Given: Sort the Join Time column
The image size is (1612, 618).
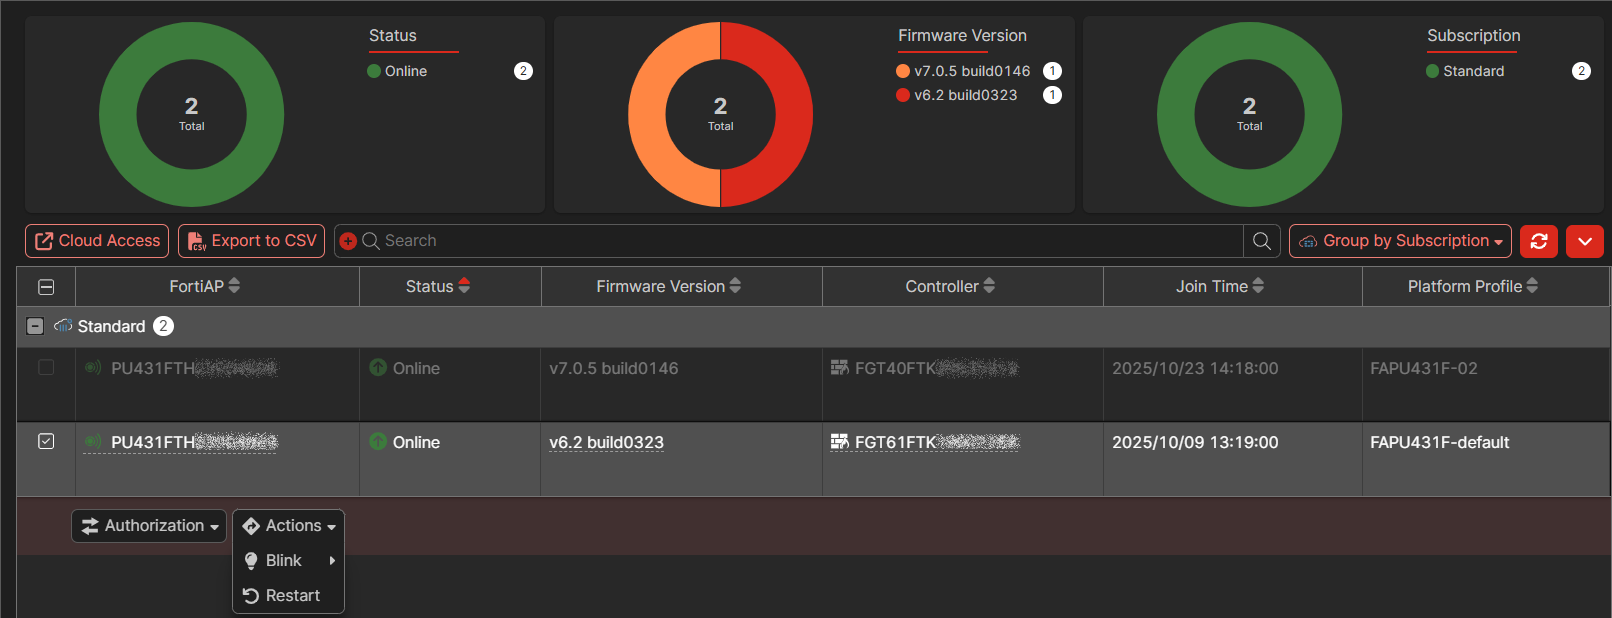Looking at the screenshot, I should [x=1258, y=286].
